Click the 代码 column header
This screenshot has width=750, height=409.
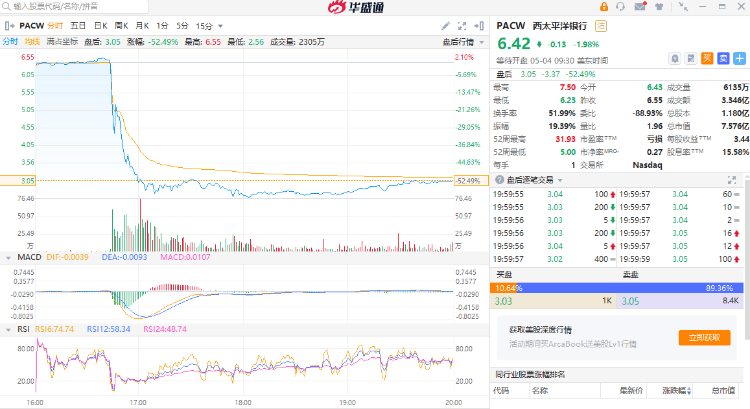[x=501, y=391]
